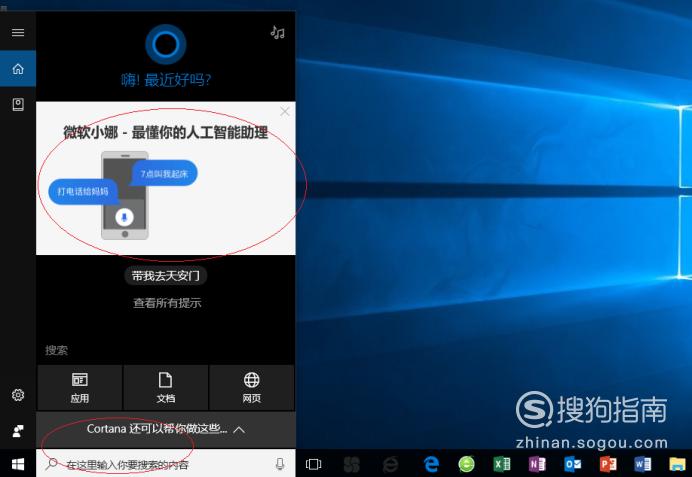Open the Windows Start button

[18, 464]
